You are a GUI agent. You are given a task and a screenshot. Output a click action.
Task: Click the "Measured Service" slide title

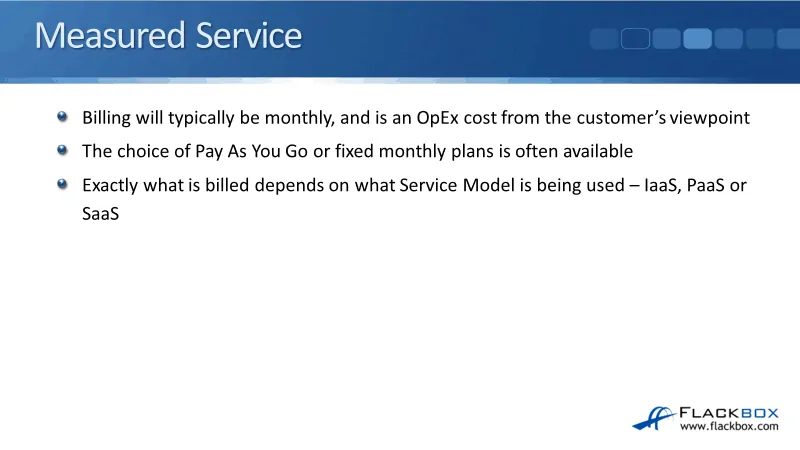pos(168,36)
